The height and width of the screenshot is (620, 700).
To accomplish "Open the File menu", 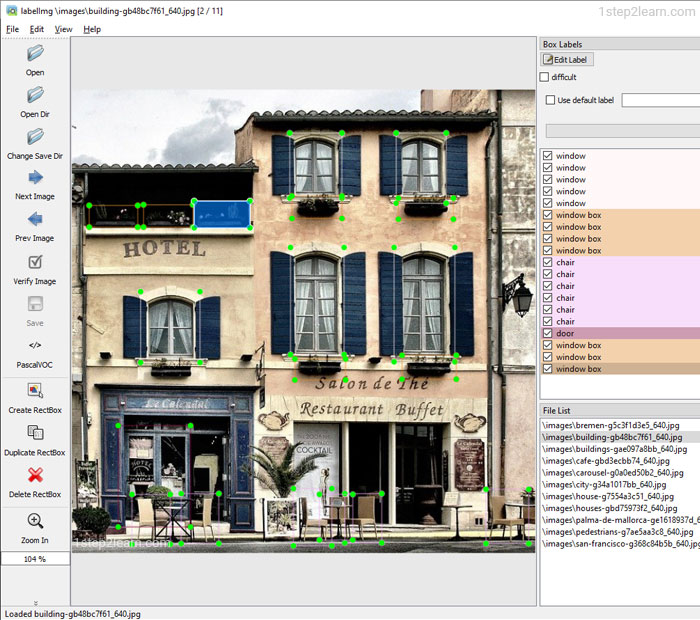I will click(x=12, y=29).
